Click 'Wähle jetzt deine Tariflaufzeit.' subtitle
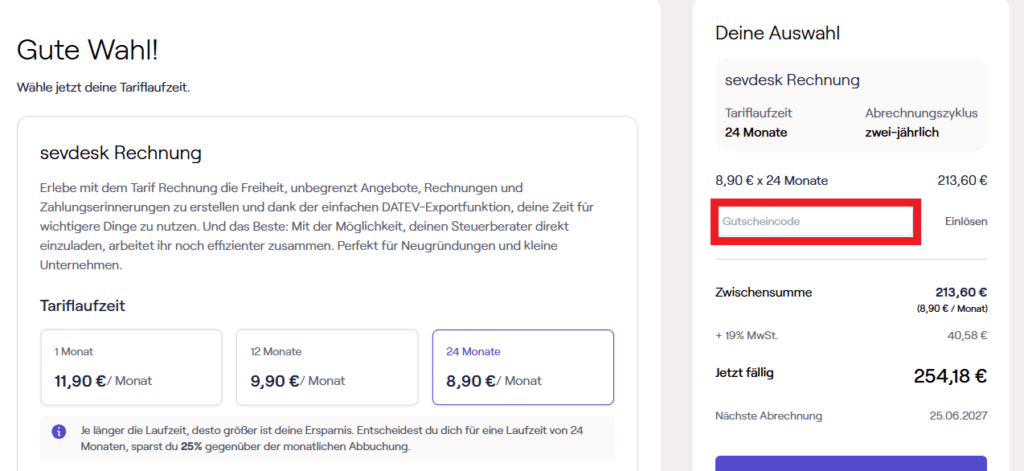 click(103, 87)
